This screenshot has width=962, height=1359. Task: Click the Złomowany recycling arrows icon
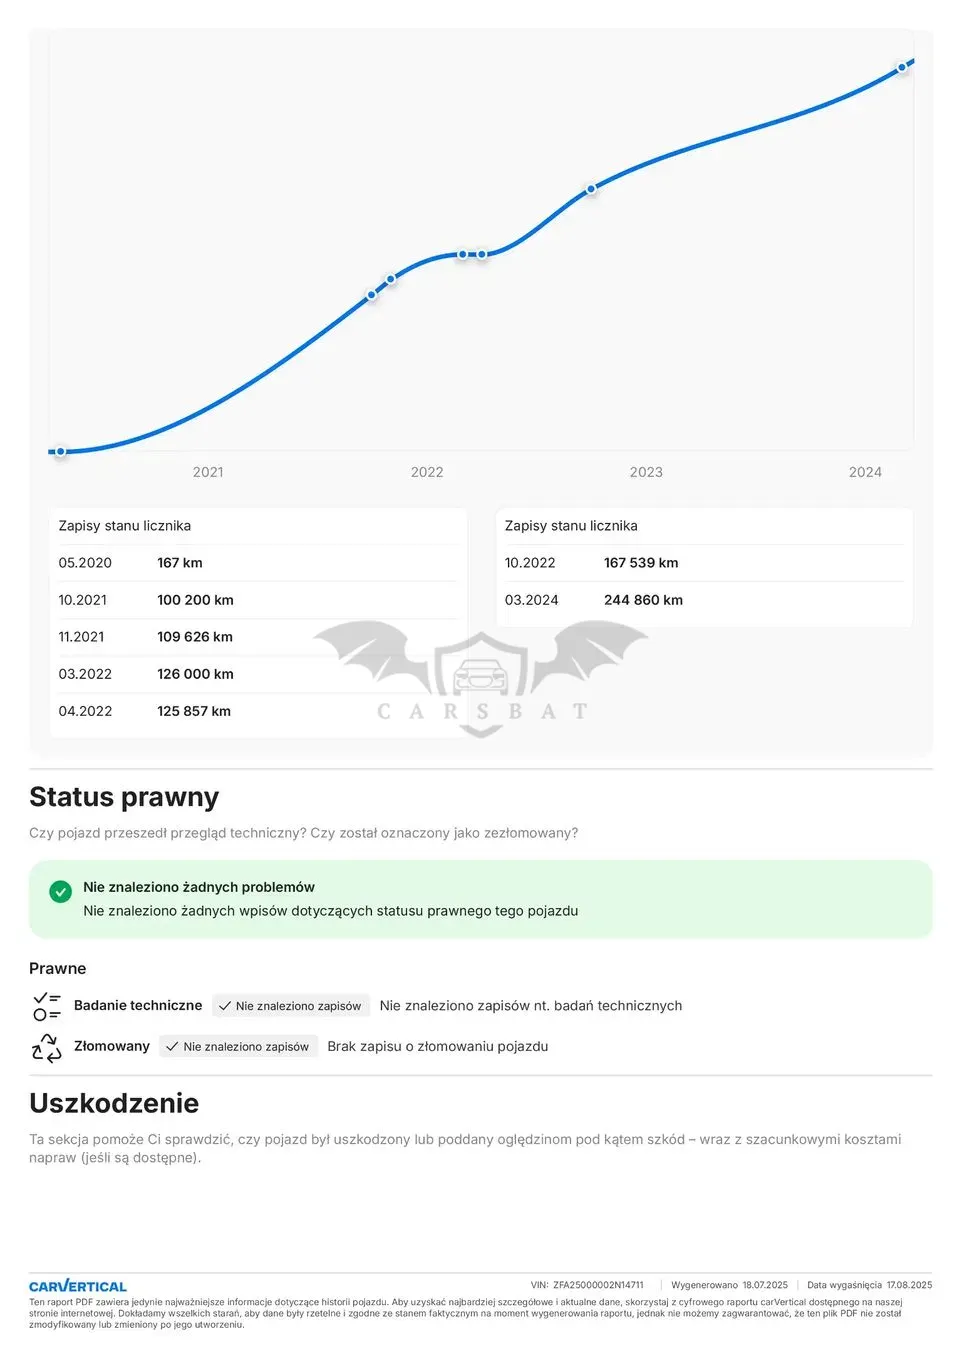[47, 1047]
